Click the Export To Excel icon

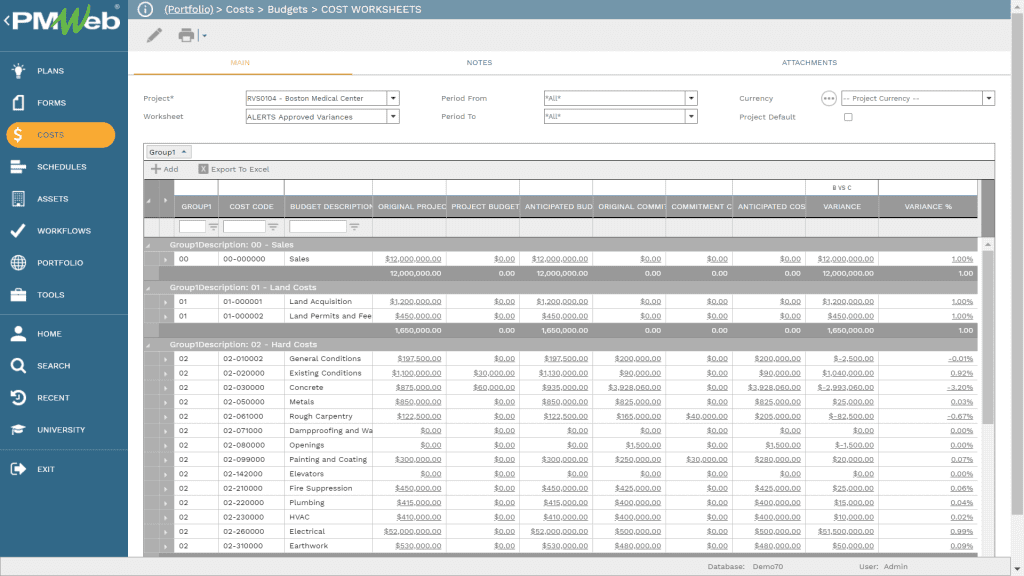(x=203, y=169)
